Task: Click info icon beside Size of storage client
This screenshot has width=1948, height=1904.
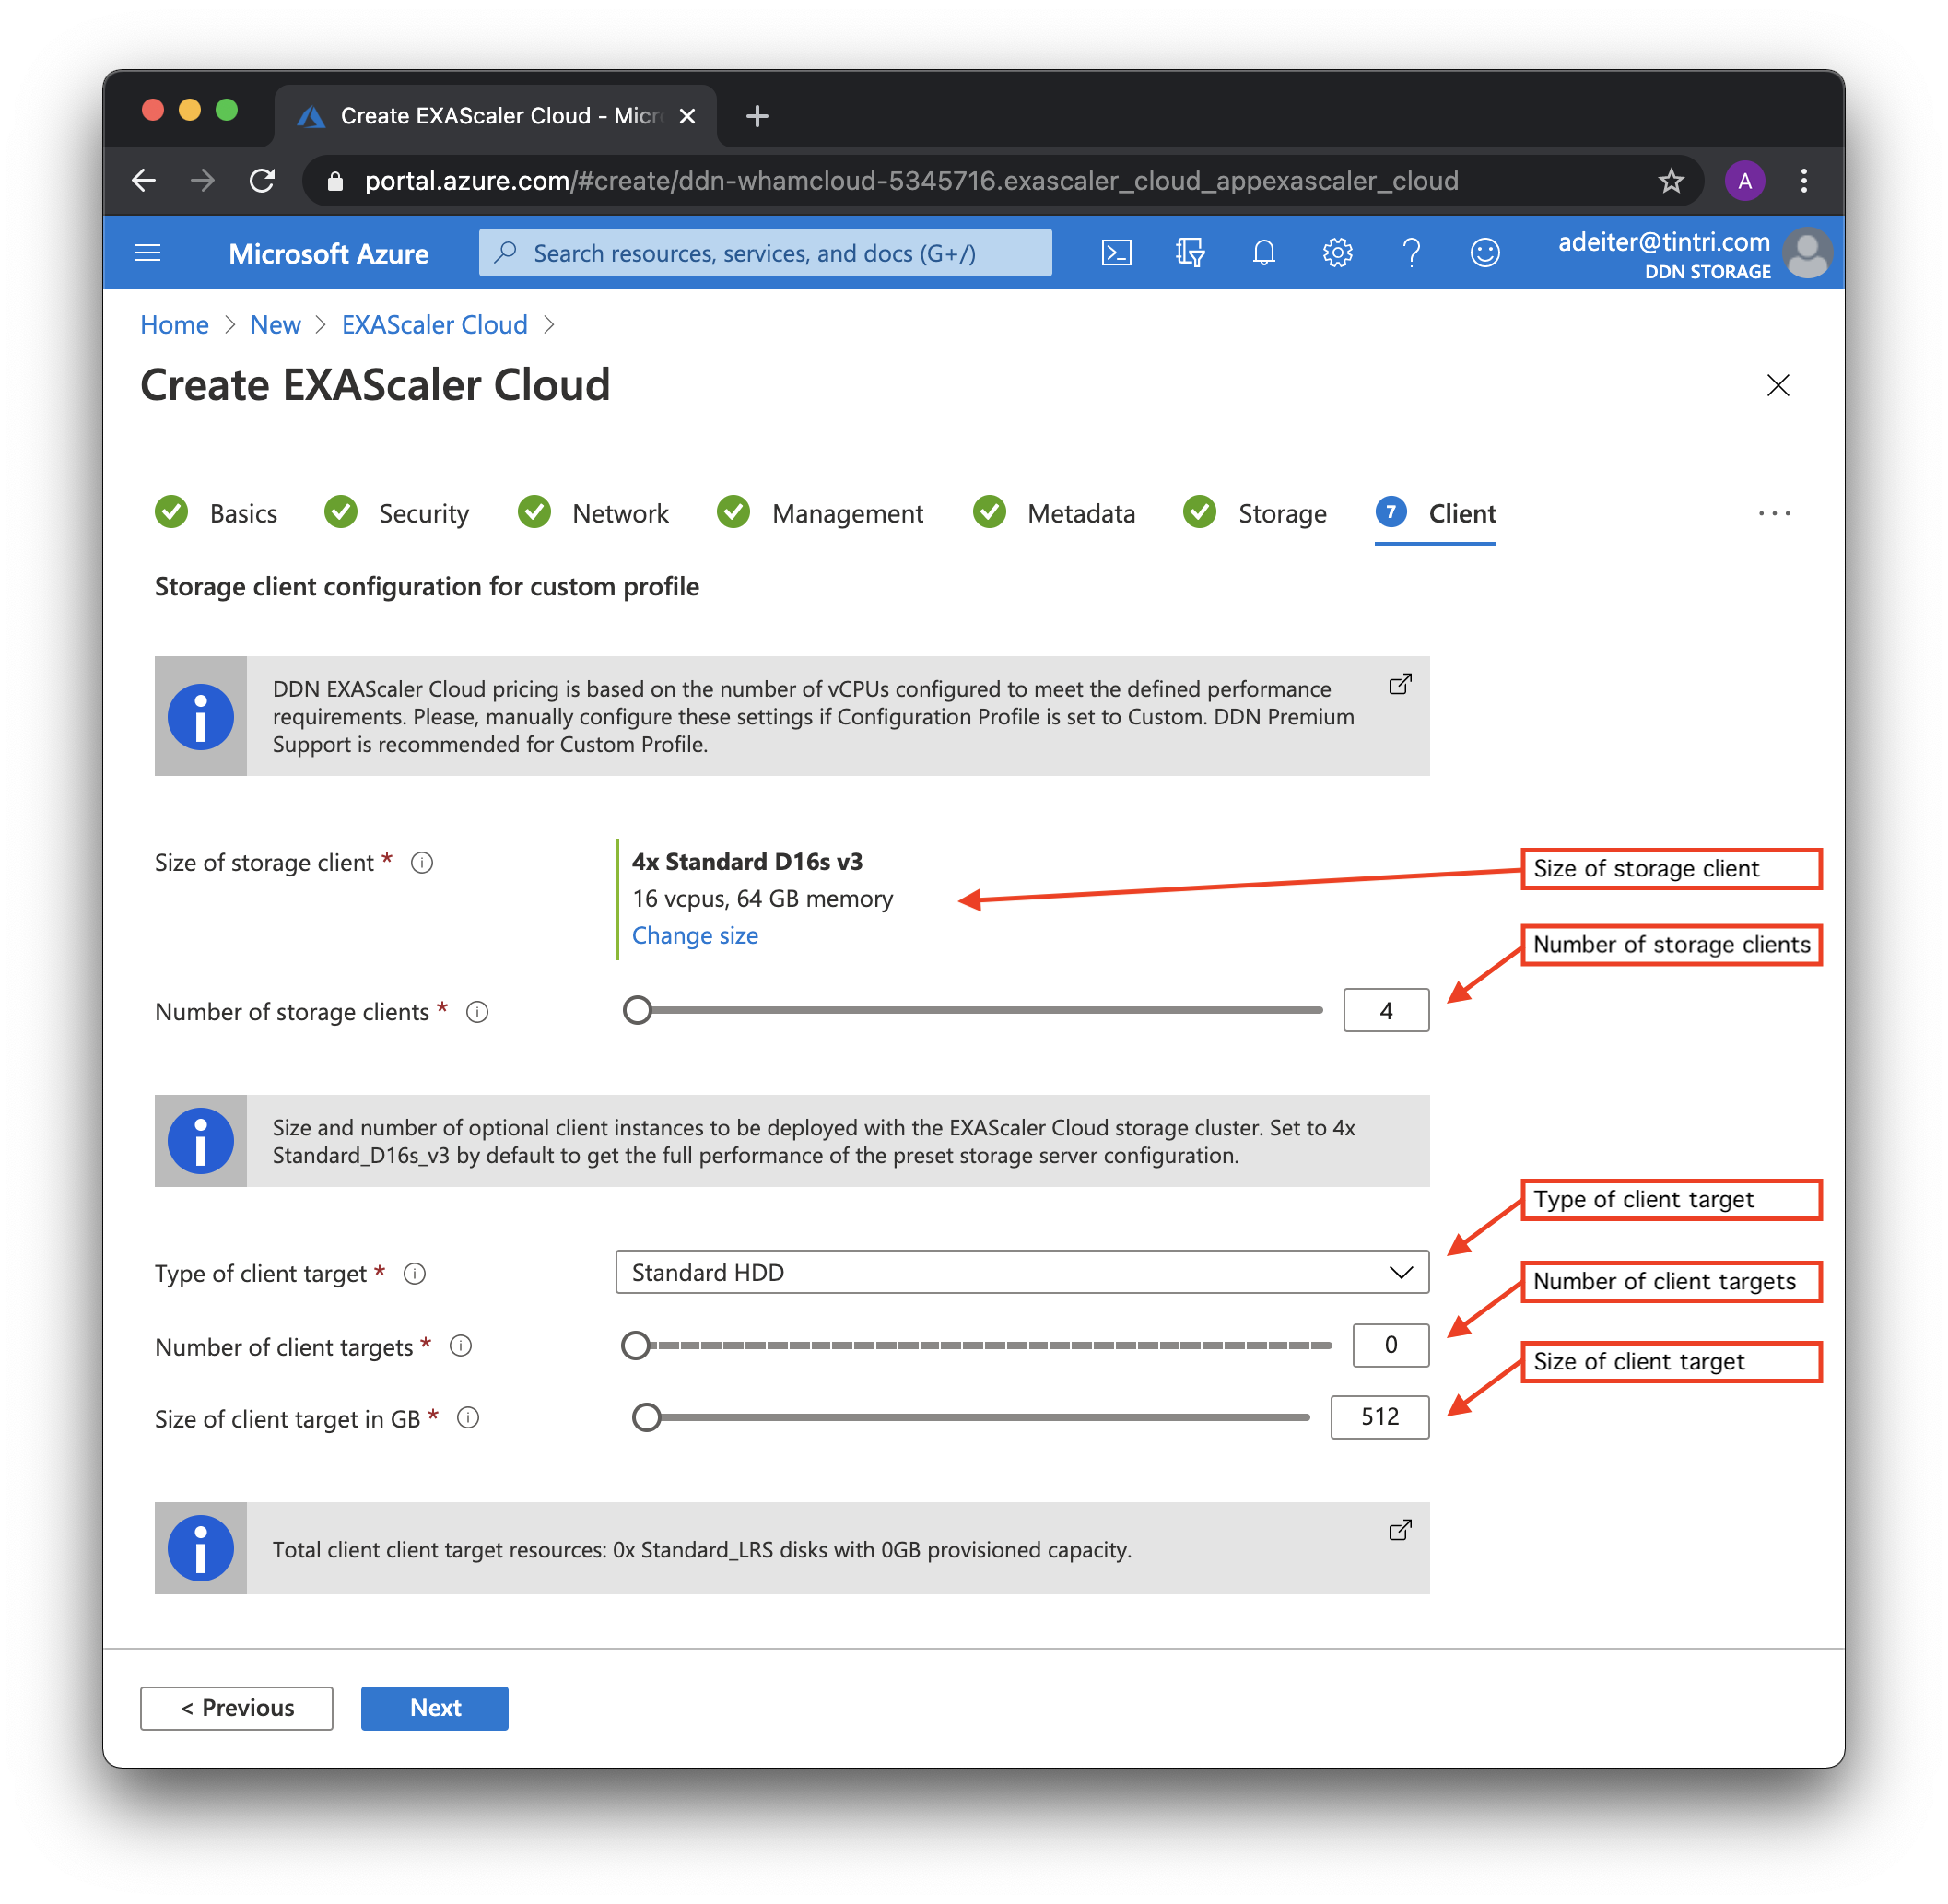Action: [x=422, y=863]
